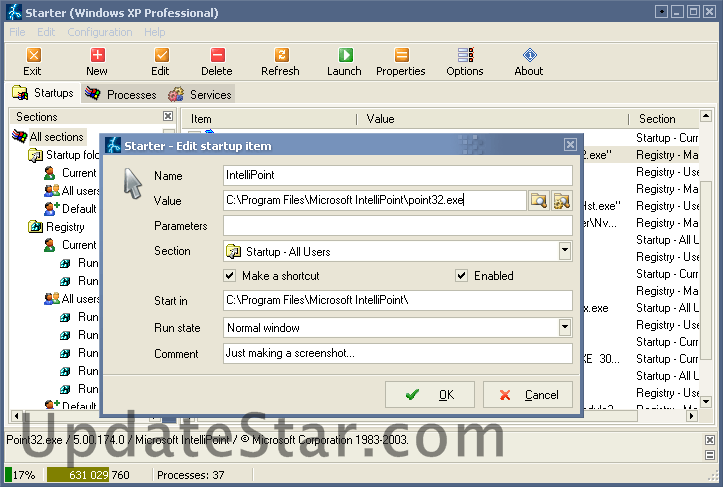
Task: Switch to the Startups tab
Action: 43,93
